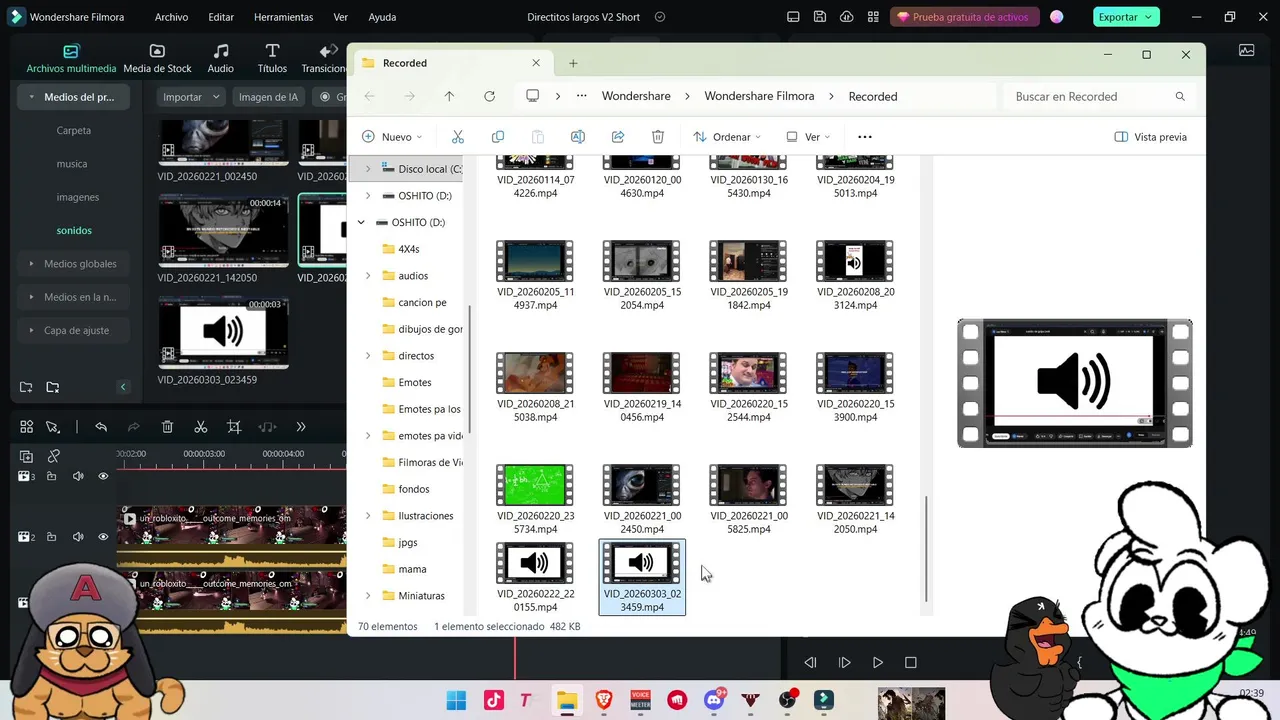The image size is (1280, 720).
Task: Click the Imagen de IA button
Action: pos(268,97)
